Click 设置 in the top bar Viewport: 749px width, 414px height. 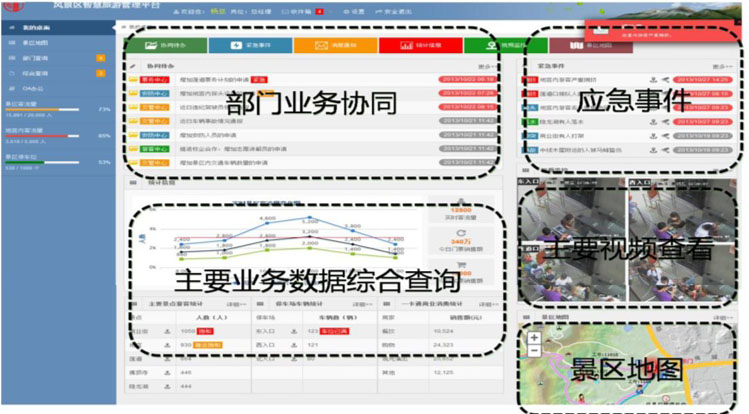click(x=354, y=10)
